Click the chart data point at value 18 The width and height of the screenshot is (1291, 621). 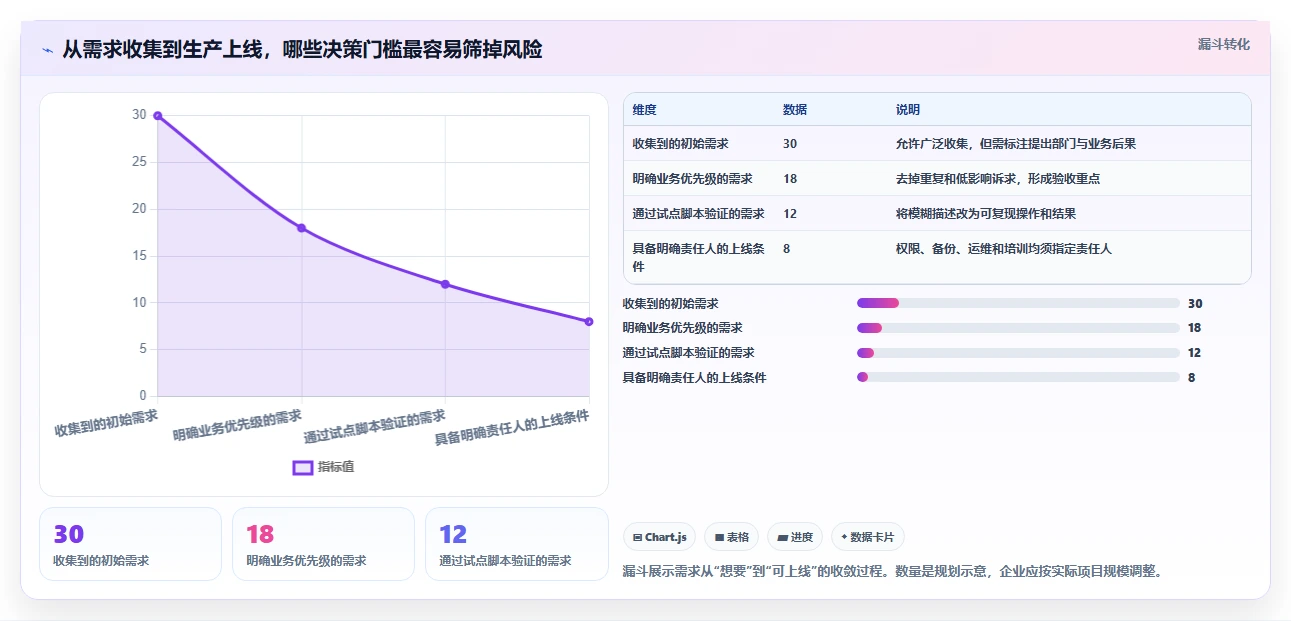click(x=301, y=228)
